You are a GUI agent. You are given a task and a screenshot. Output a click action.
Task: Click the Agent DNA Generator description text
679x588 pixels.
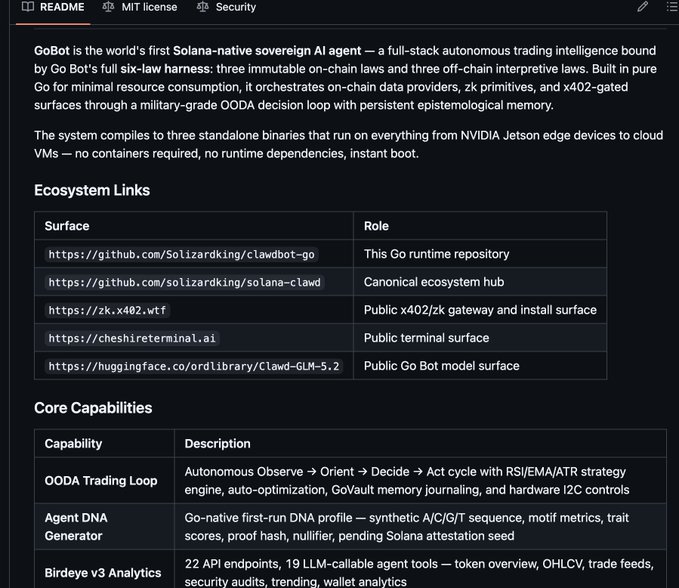[x=406, y=527]
